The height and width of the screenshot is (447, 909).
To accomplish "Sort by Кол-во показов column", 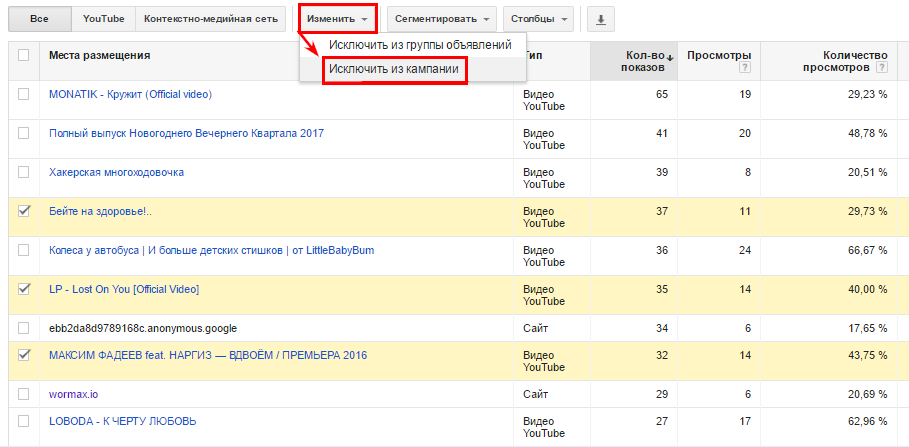I will [634, 61].
